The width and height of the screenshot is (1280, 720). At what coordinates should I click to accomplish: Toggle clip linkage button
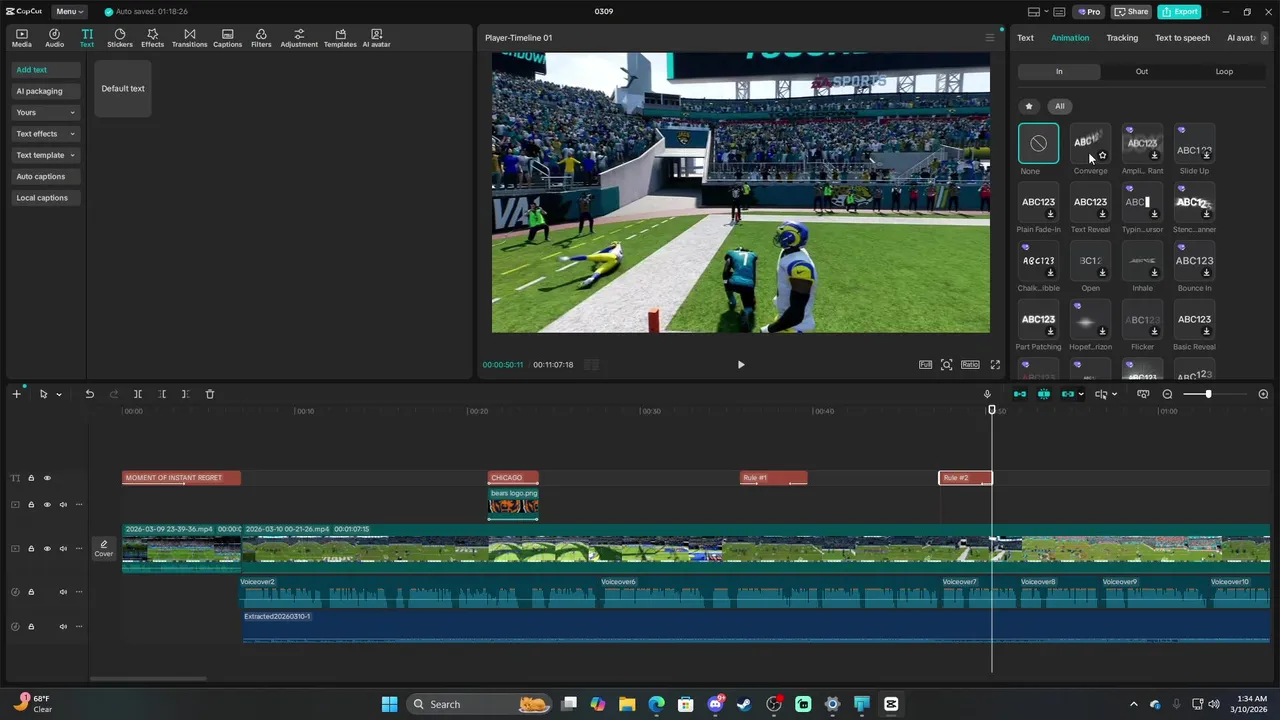click(x=1068, y=394)
